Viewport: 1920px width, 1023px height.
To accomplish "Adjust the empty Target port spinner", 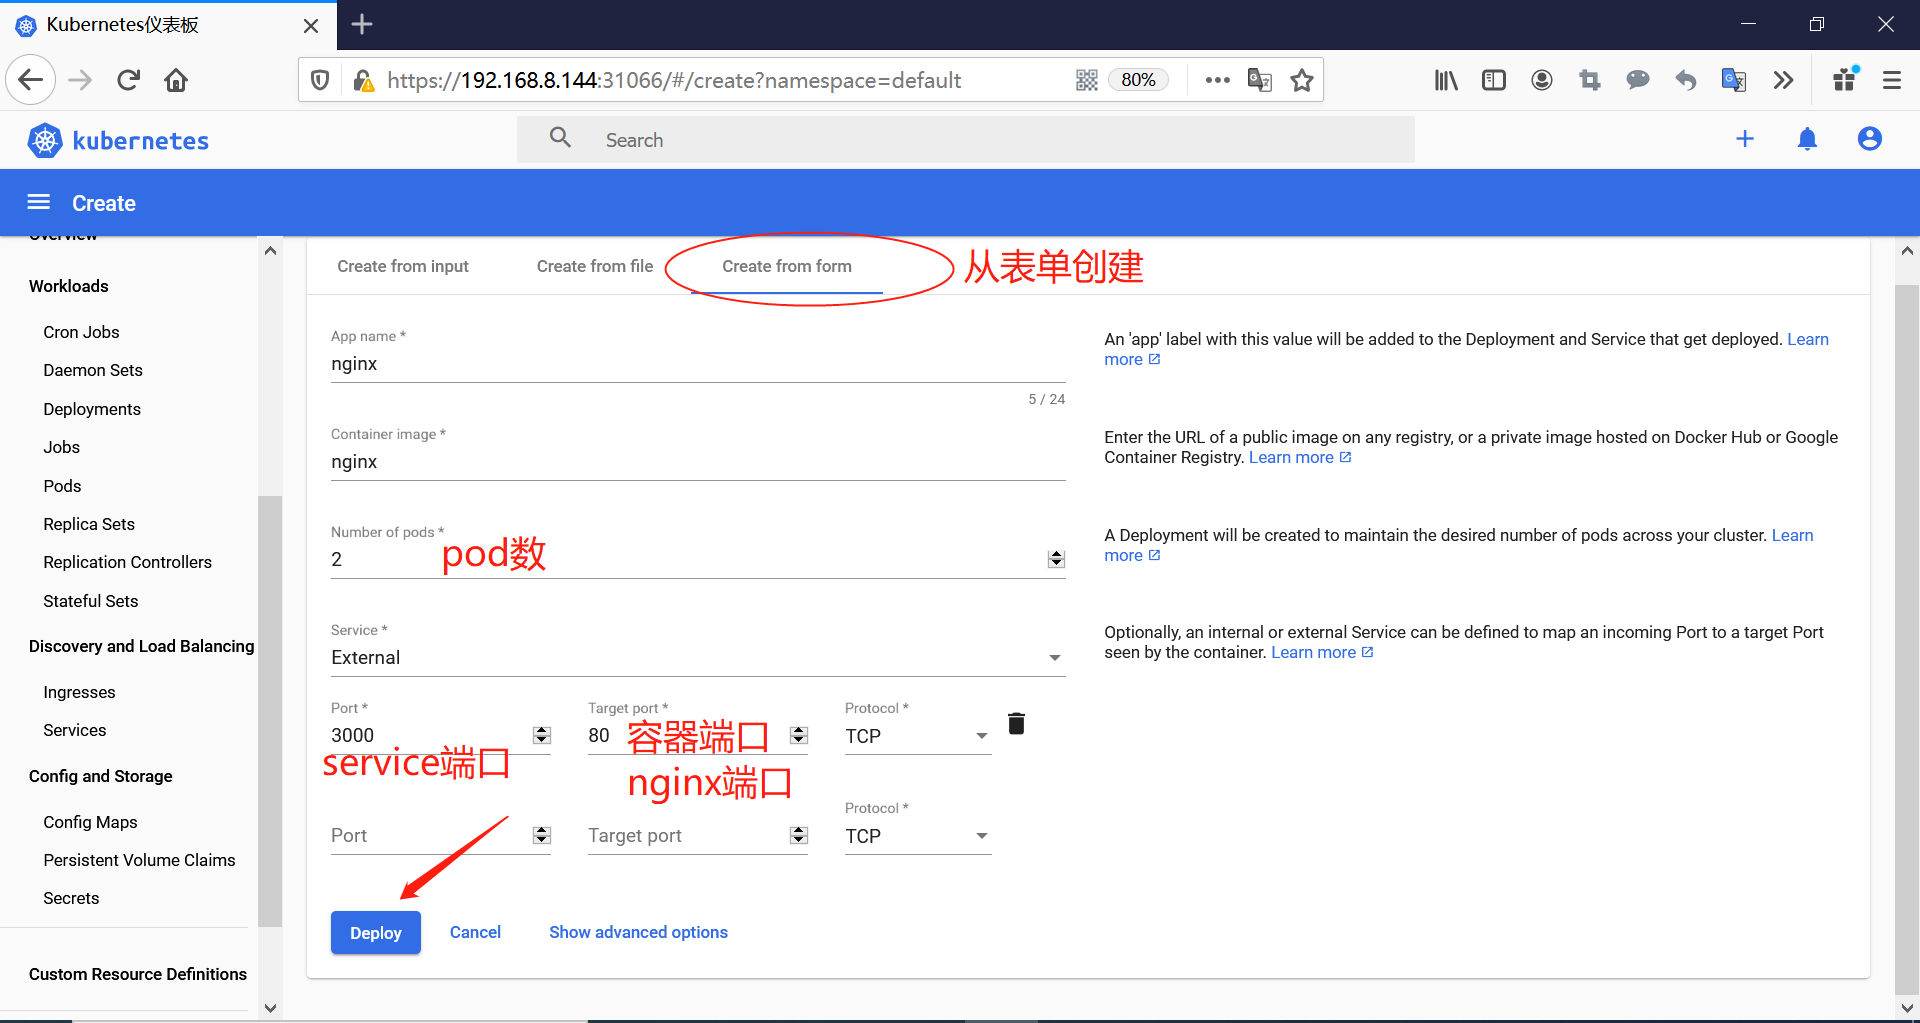I will 799,835.
